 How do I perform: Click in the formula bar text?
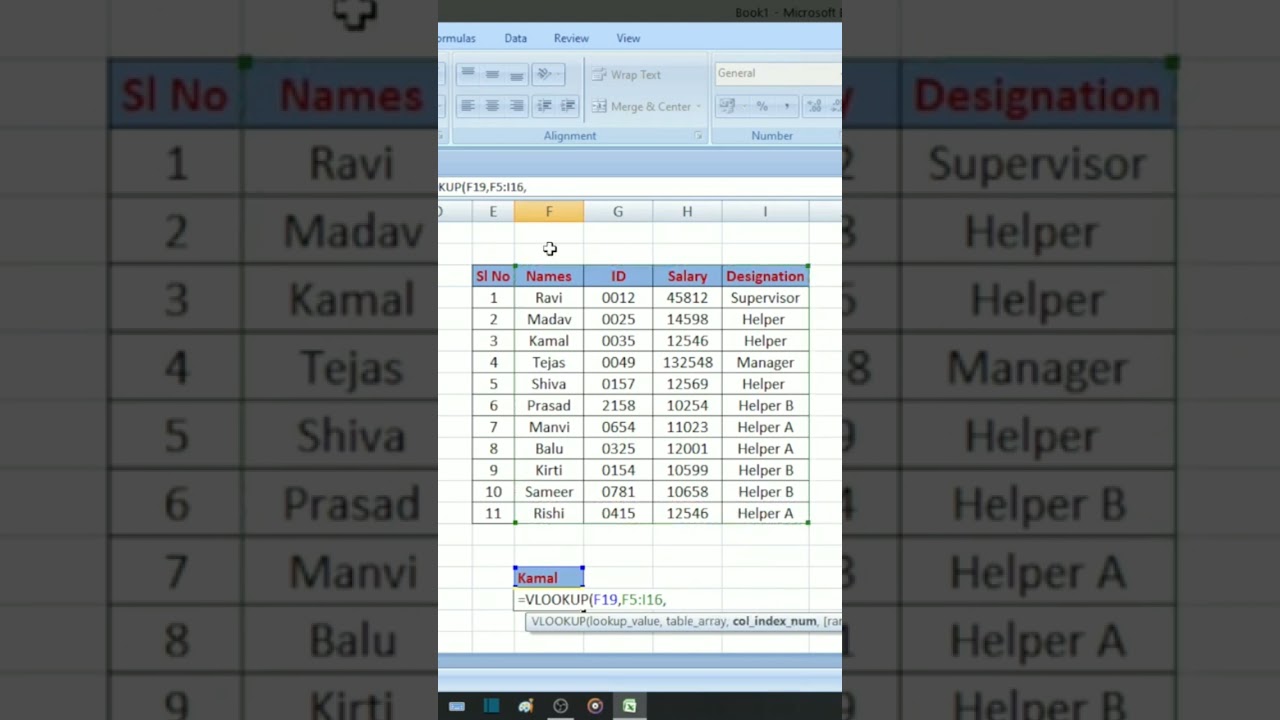(x=482, y=187)
